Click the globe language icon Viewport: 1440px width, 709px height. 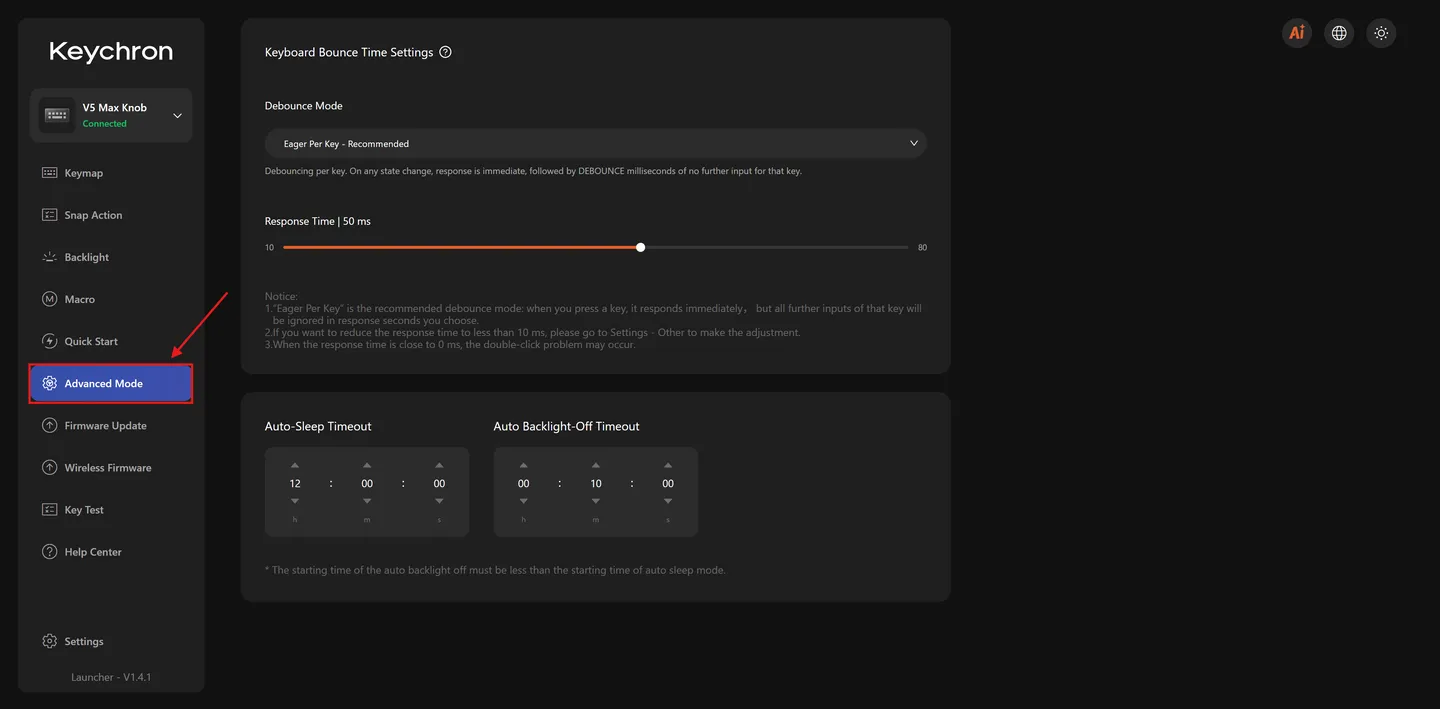pos(1339,33)
